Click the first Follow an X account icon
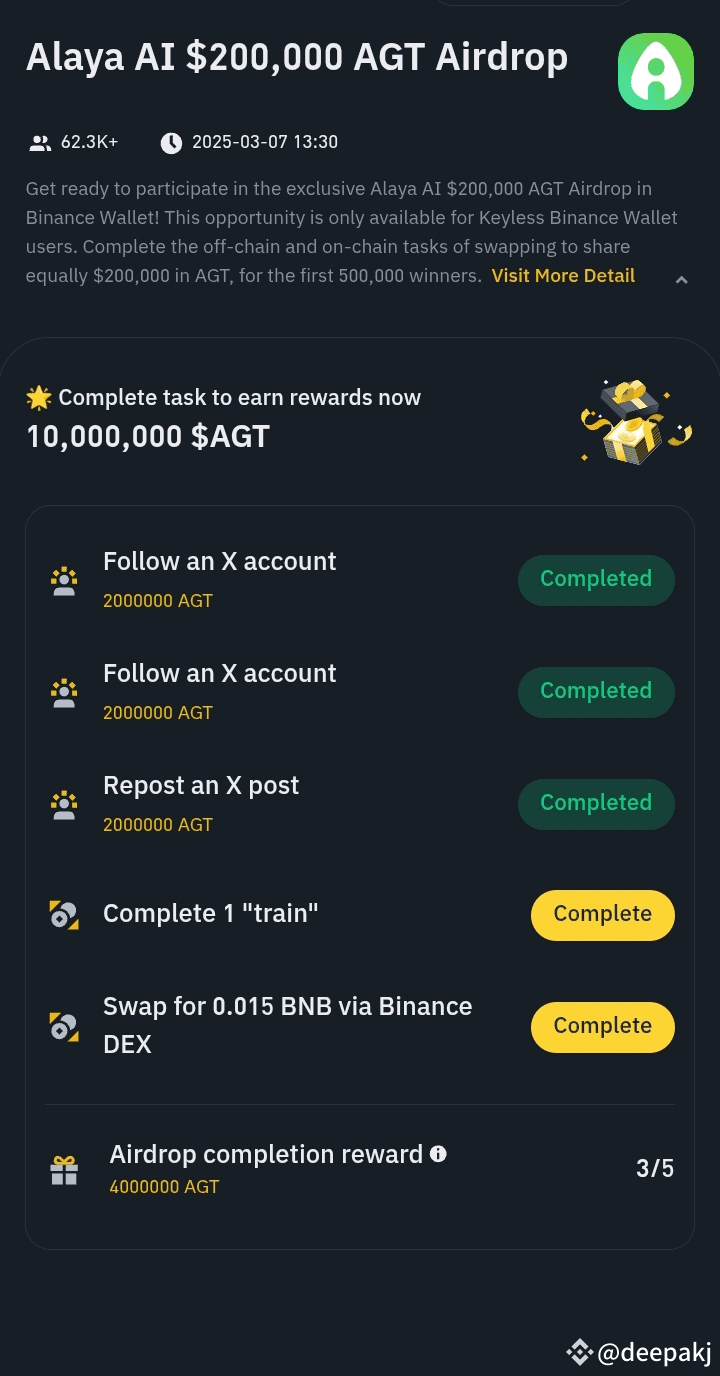The height and width of the screenshot is (1376, 720). click(x=64, y=581)
